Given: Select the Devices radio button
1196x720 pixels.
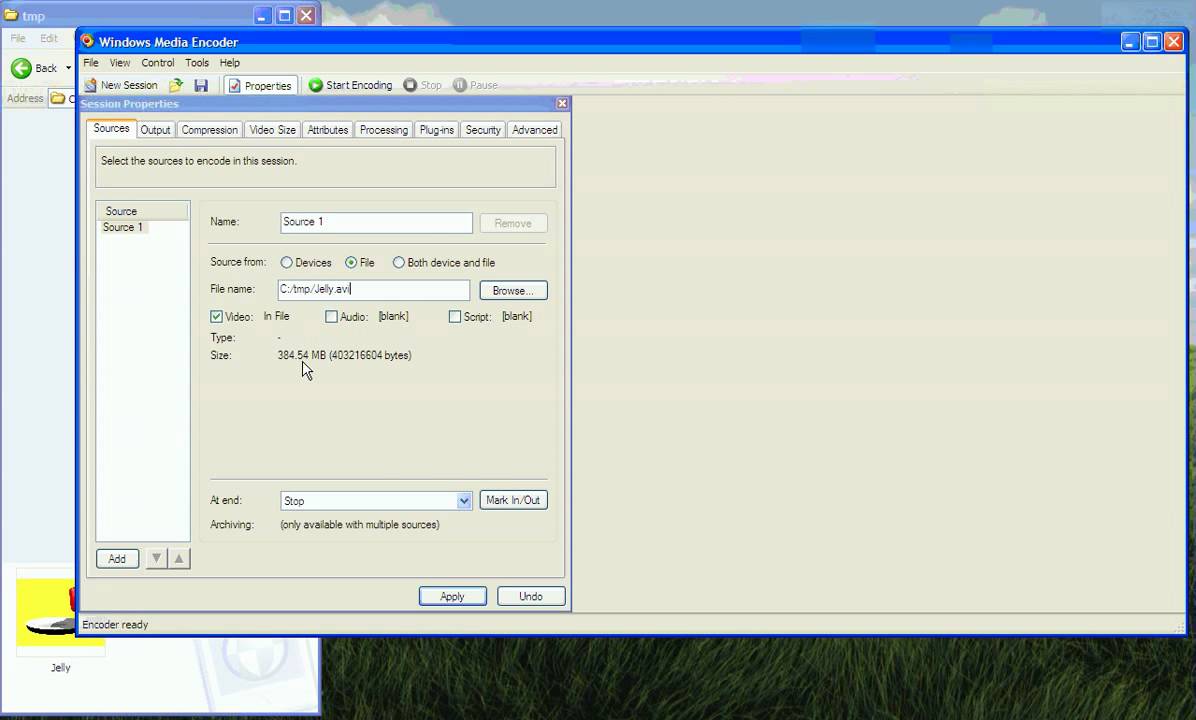Looking at the screenshot, I should [x=287, y=262].
